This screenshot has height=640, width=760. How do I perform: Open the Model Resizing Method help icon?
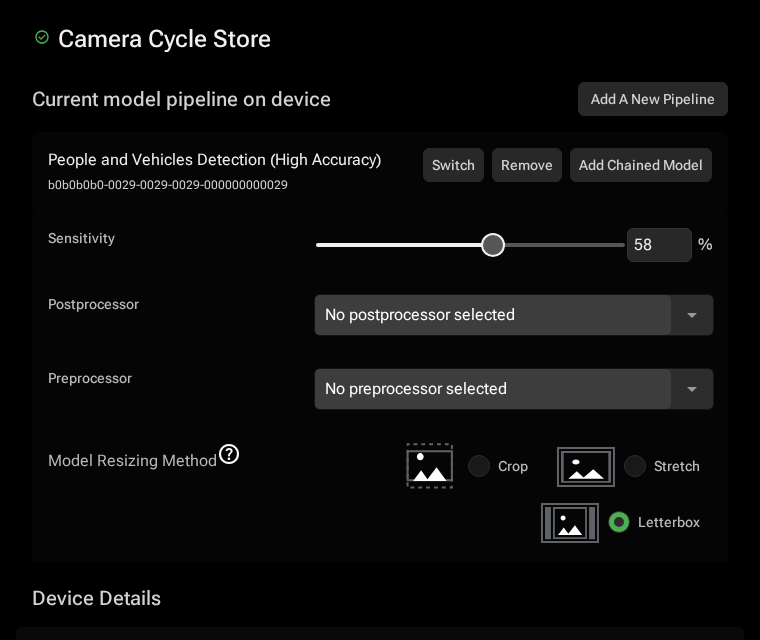229,454
